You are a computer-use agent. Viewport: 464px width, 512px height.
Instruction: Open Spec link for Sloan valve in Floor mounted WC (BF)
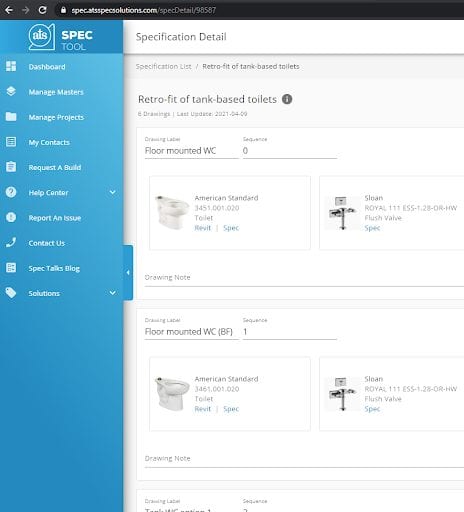[x=372, y=409]
